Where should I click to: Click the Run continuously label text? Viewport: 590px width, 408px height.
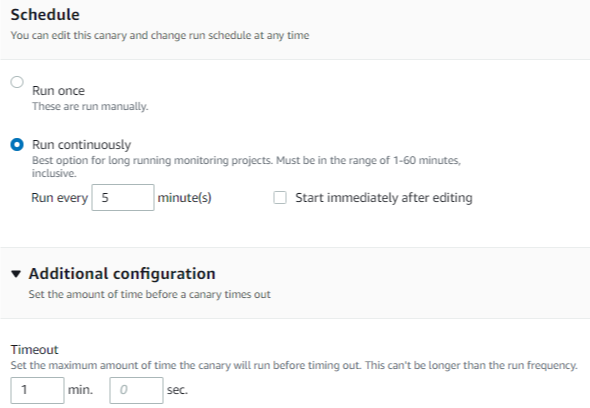[82, 145]
